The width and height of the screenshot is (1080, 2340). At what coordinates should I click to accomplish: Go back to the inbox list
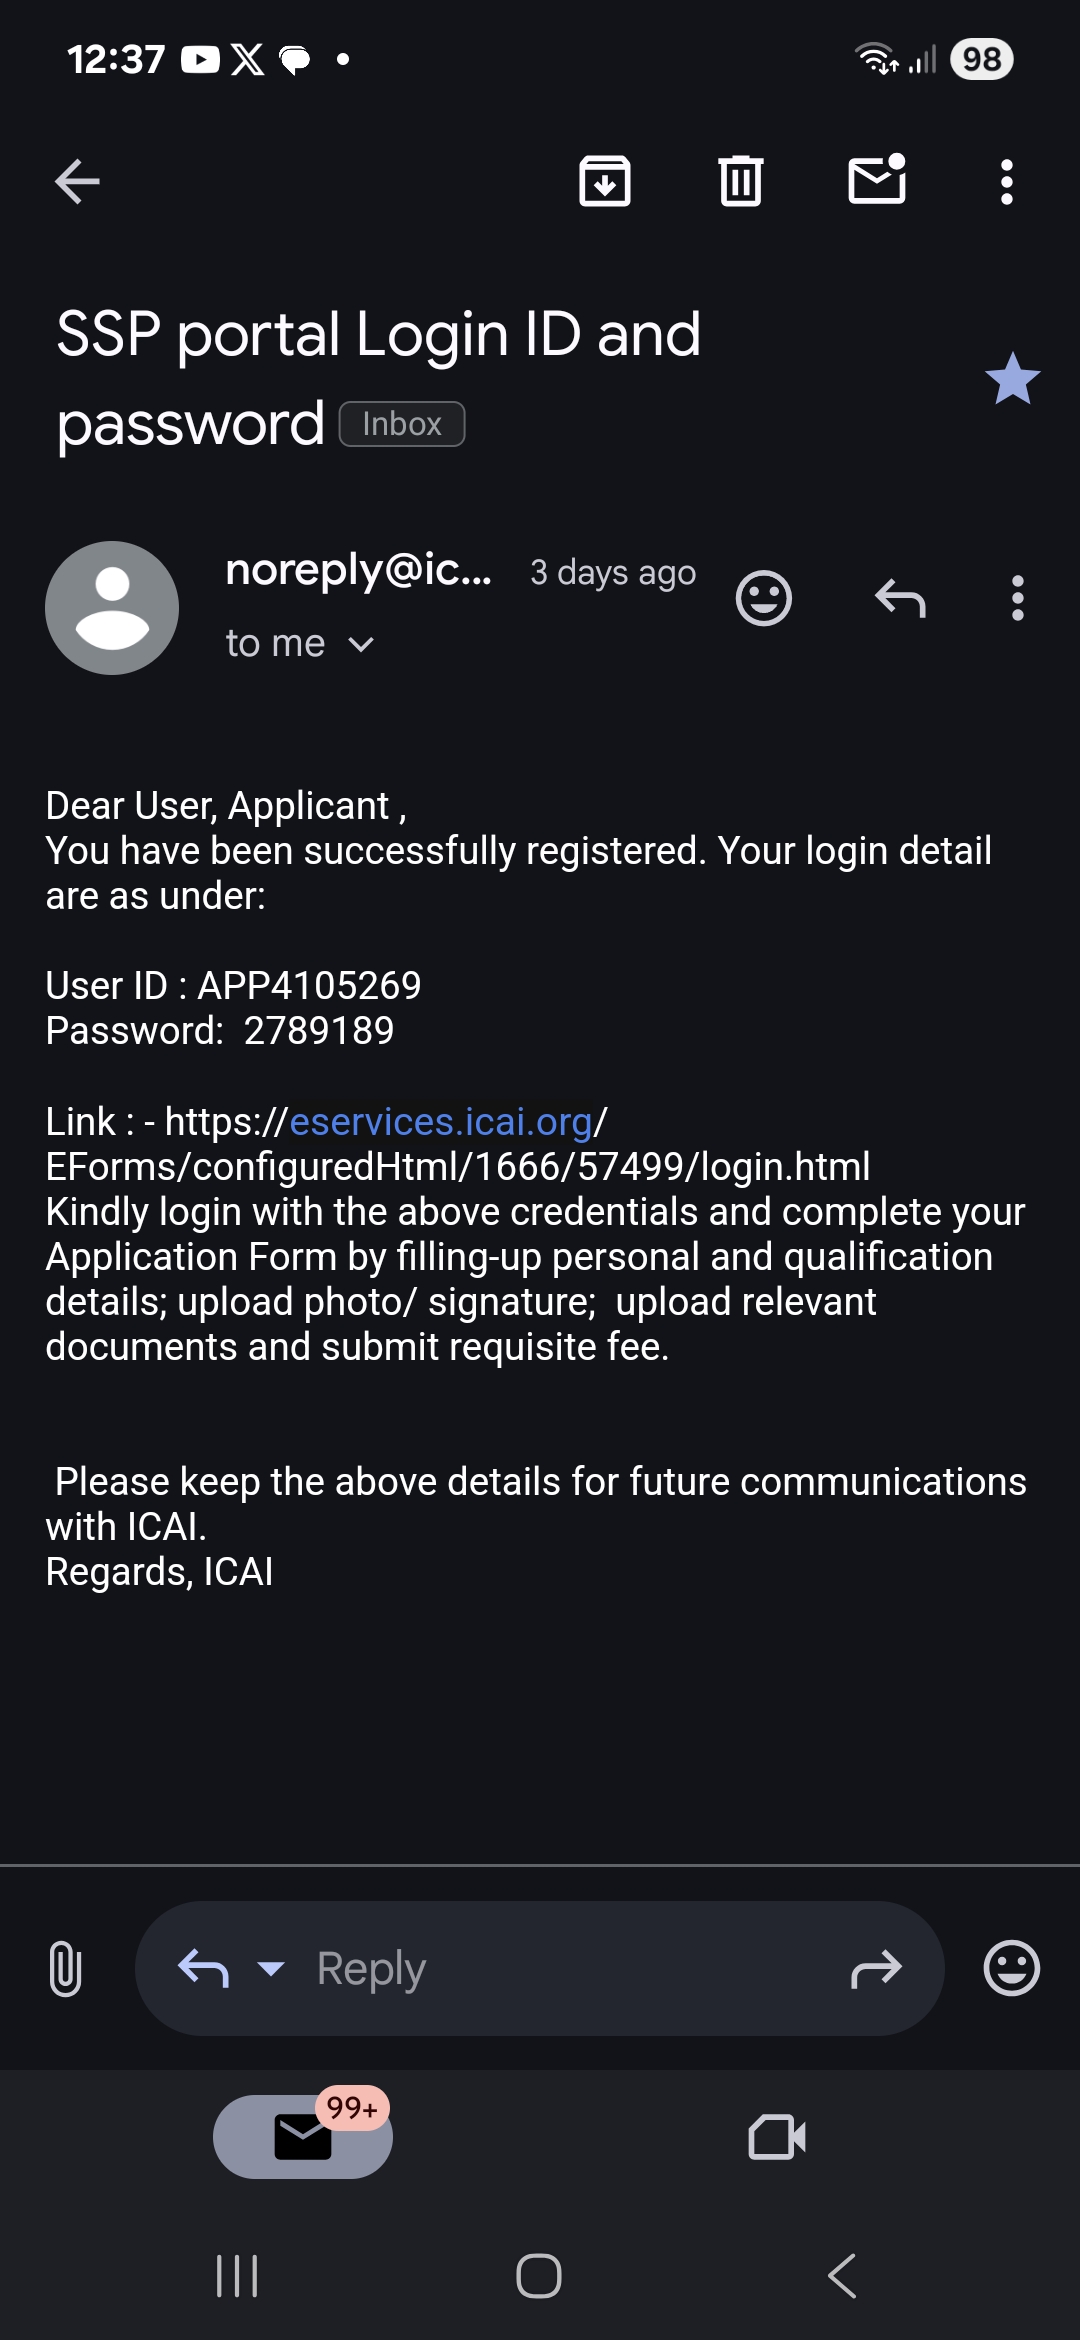[77, 182]
